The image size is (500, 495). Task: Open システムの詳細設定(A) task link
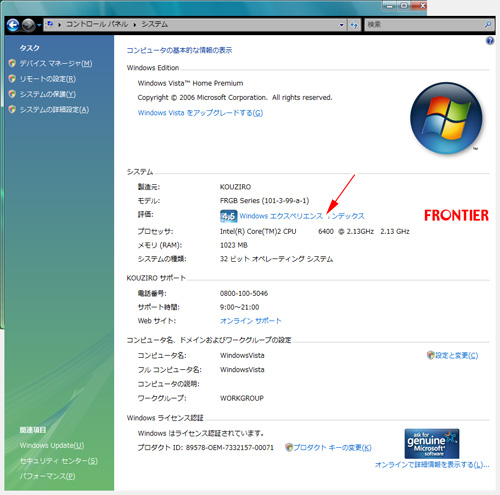point(54,110)
